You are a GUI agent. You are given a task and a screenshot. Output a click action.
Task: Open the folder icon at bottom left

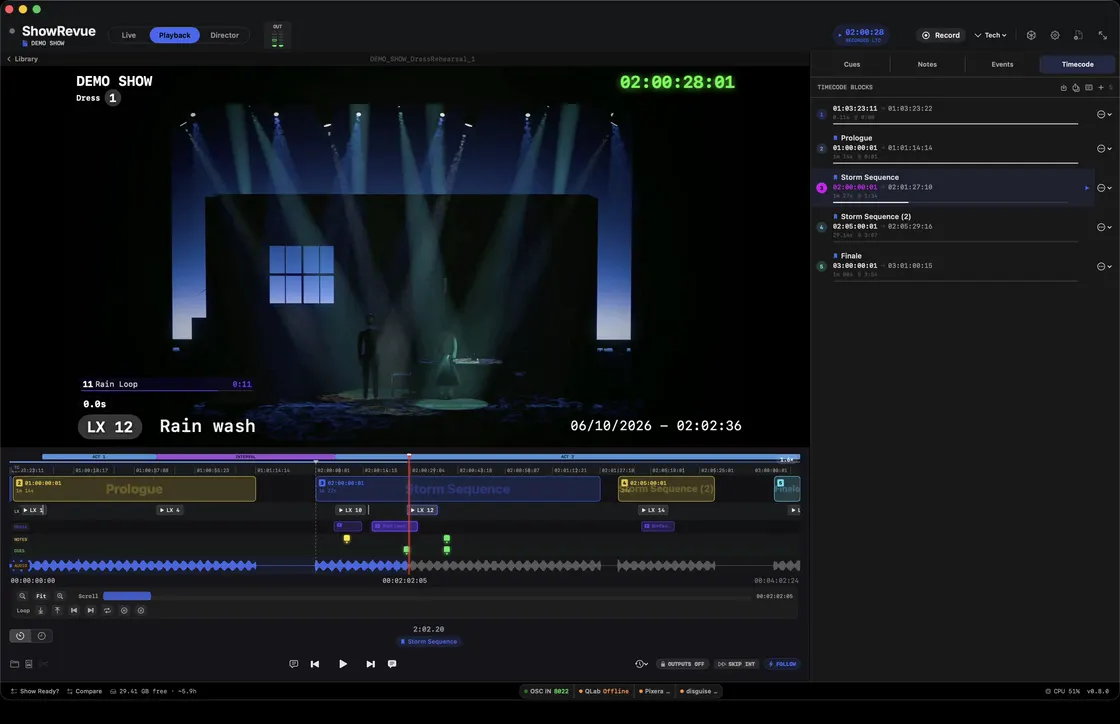point(14,664)
